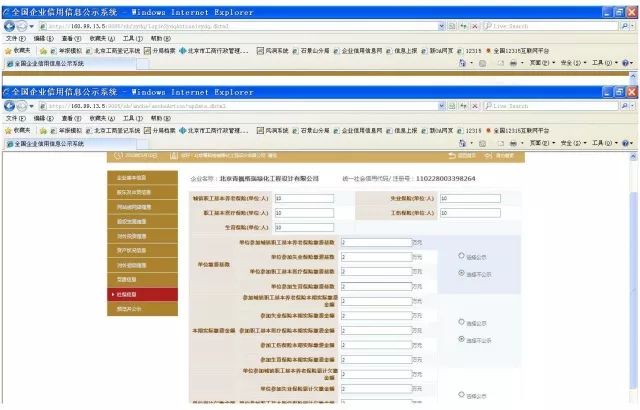Click the vertical page scrollbar
640x410 pixels.
coord(635,280)
